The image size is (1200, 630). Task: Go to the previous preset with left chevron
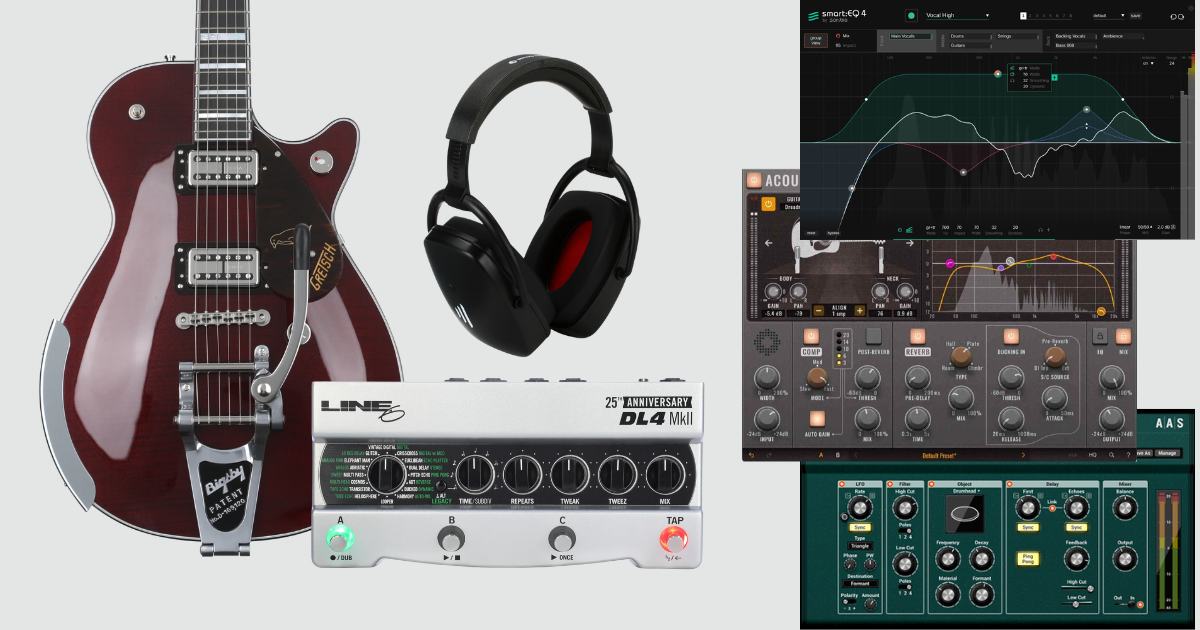click(856, 455)
